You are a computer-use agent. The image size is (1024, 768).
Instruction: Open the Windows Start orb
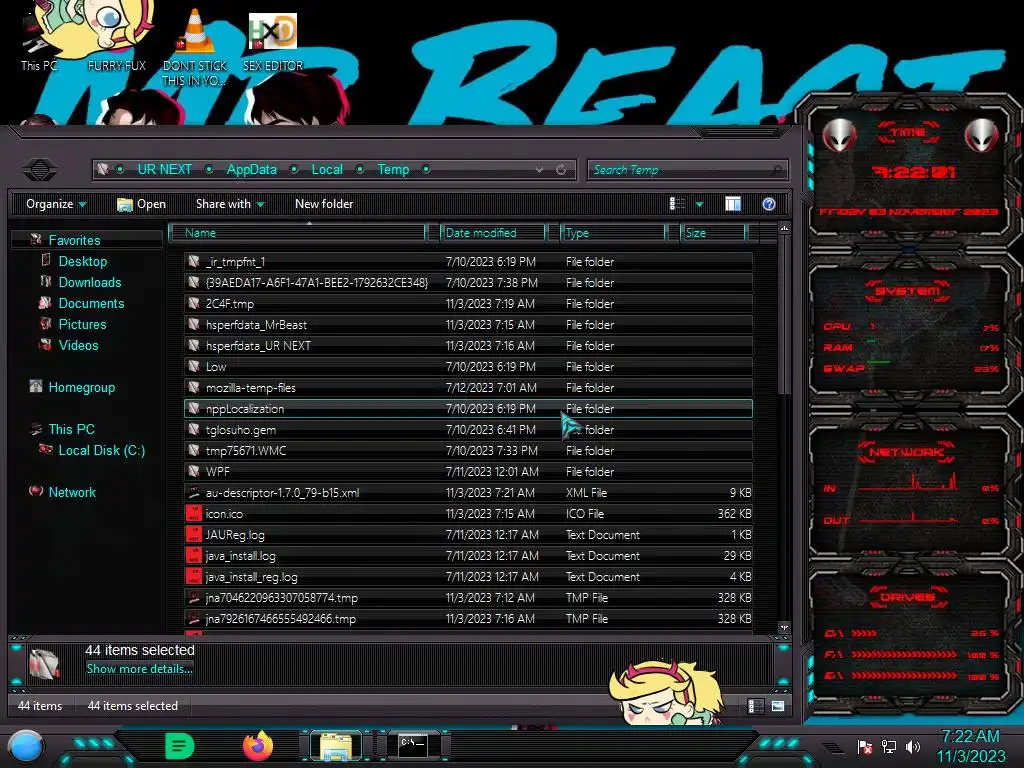click(x=26, y=746)
